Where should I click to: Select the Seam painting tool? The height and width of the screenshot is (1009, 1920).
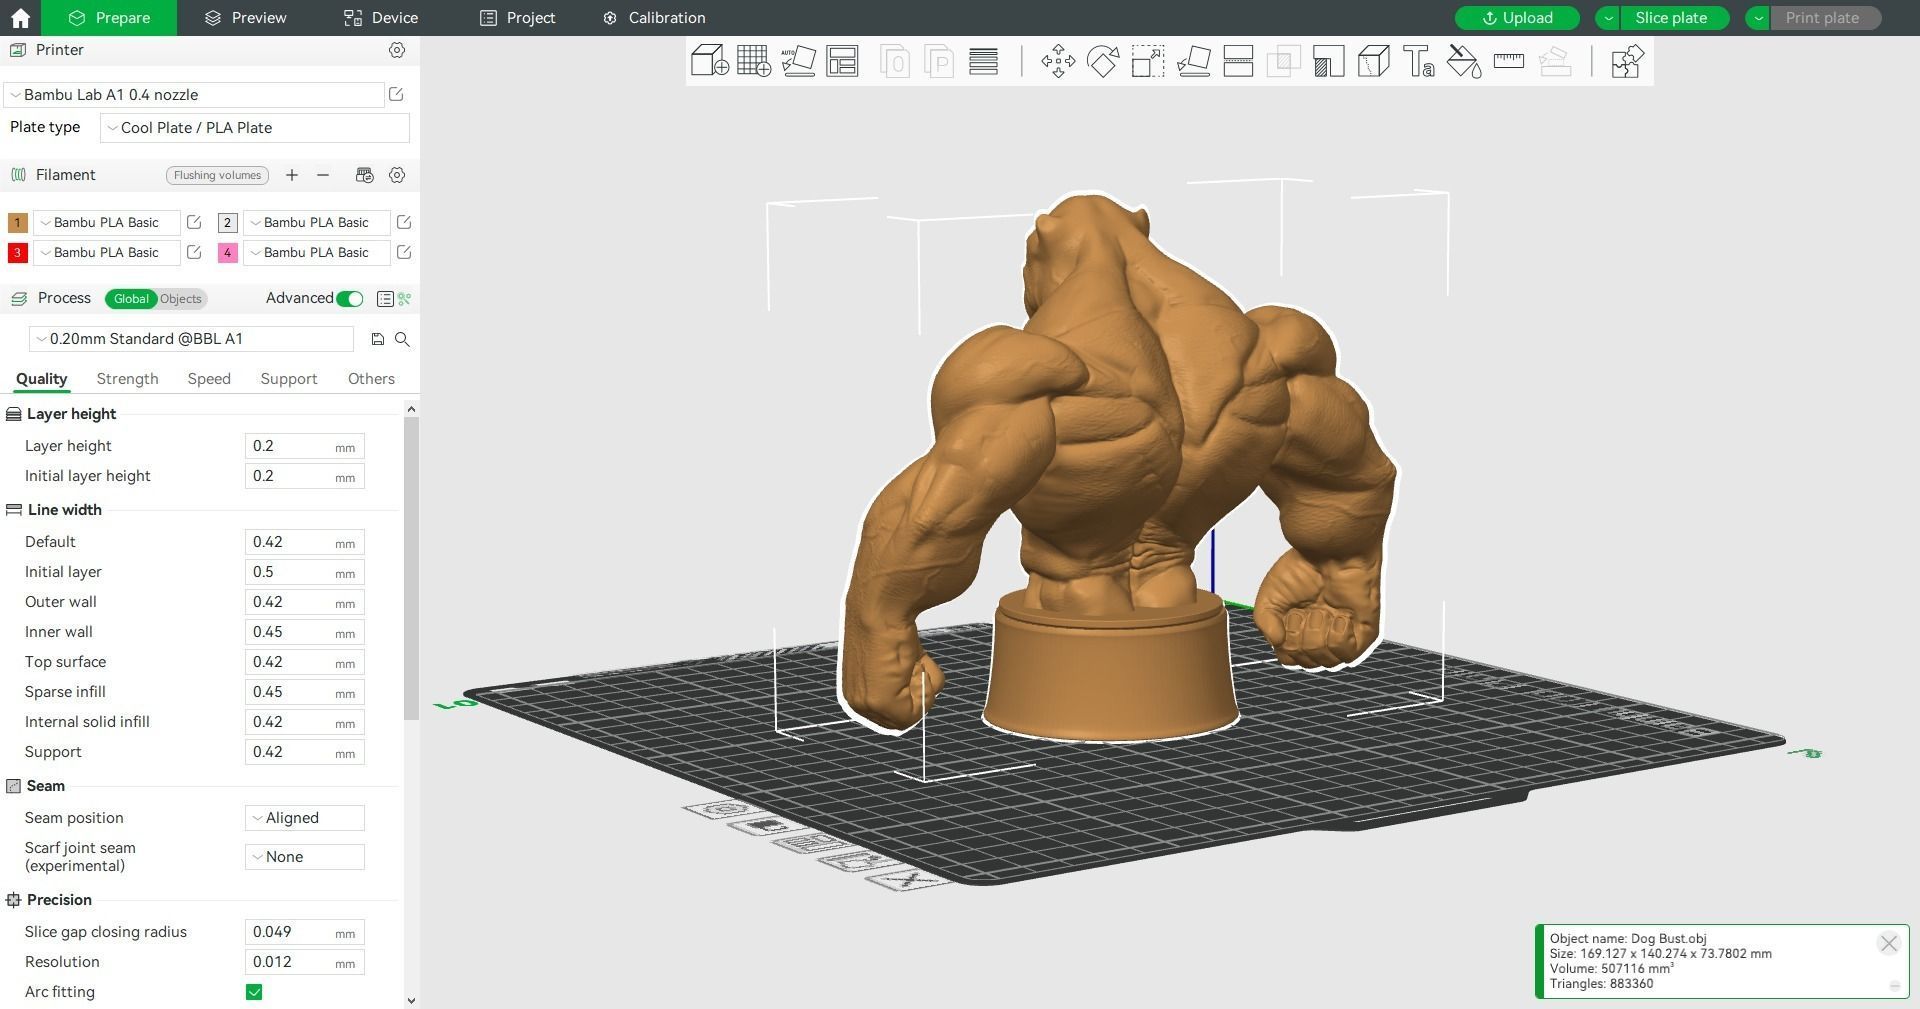pyautogui.click(x=1373, y=61)
